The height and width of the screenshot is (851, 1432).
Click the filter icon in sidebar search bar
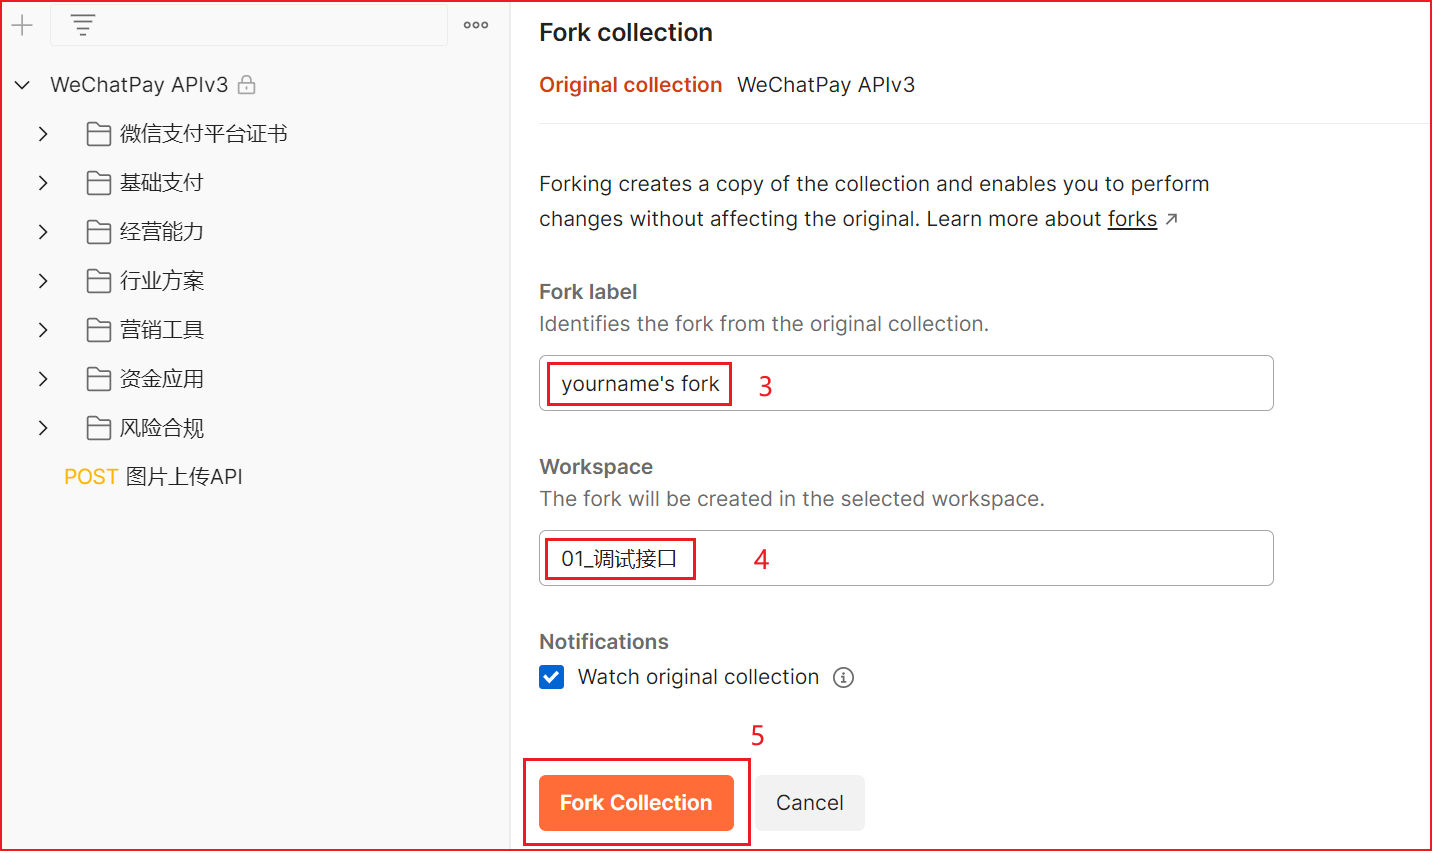83,26
